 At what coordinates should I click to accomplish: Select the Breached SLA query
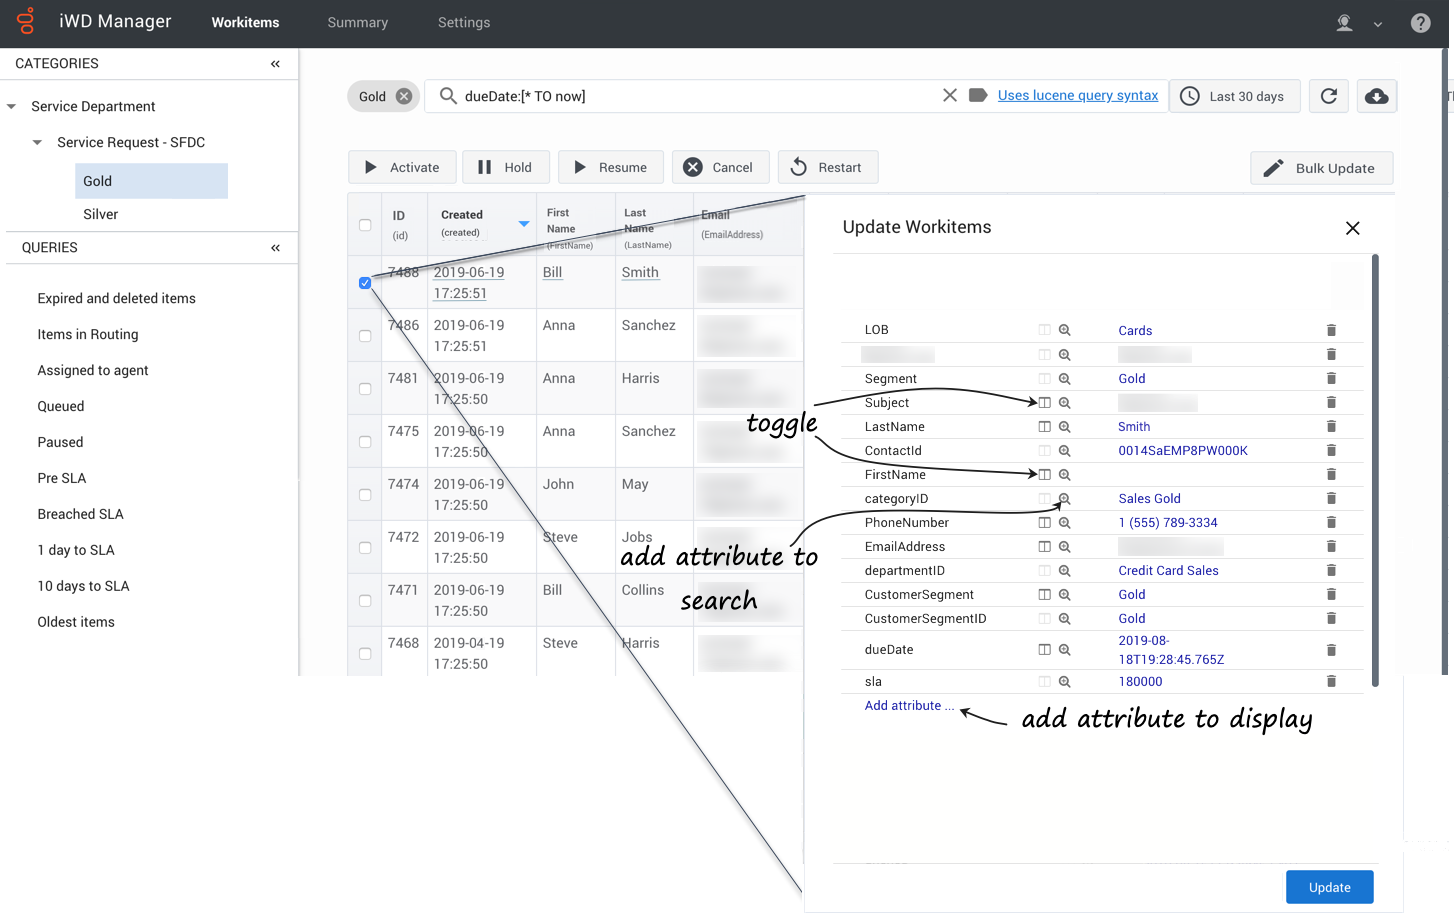tap(81, 514)
